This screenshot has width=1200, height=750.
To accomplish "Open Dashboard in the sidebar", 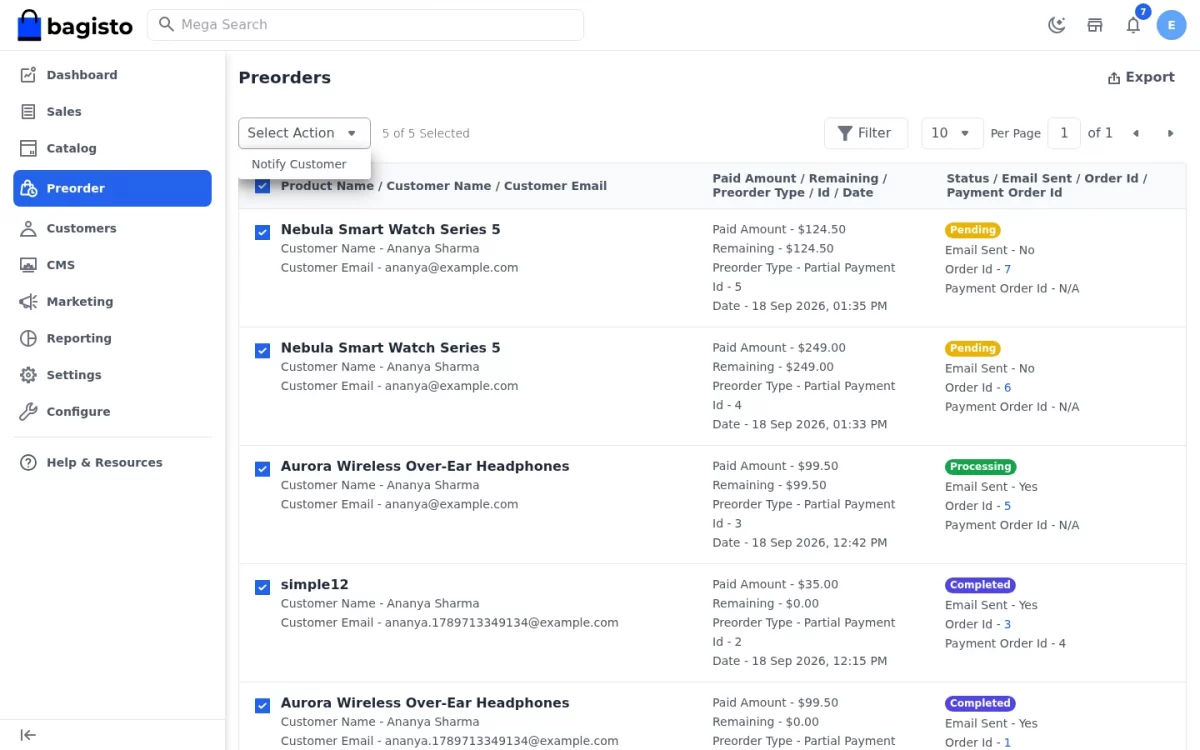I will (x=112, y=75).
